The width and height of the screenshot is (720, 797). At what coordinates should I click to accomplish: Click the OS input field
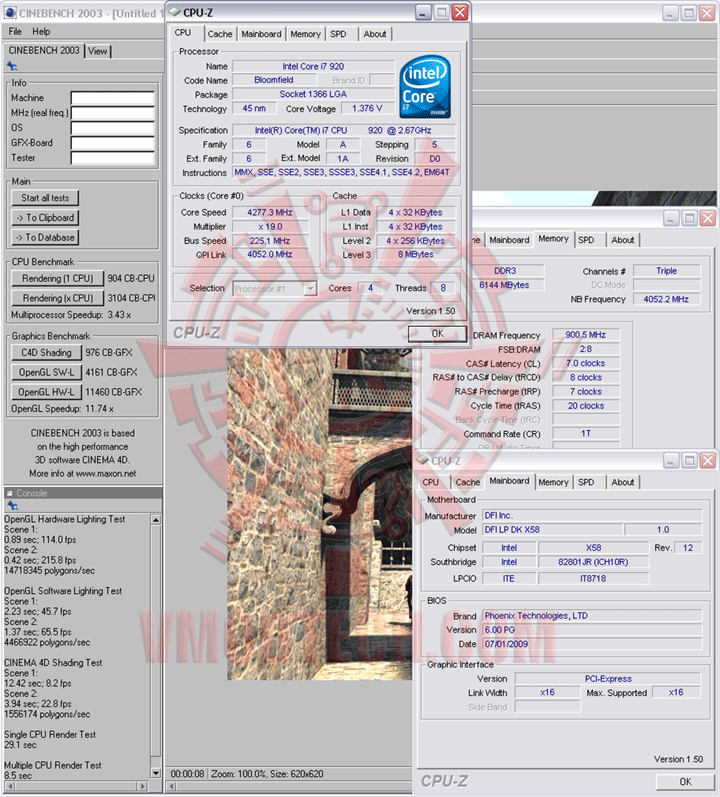(x=112, y=128)
